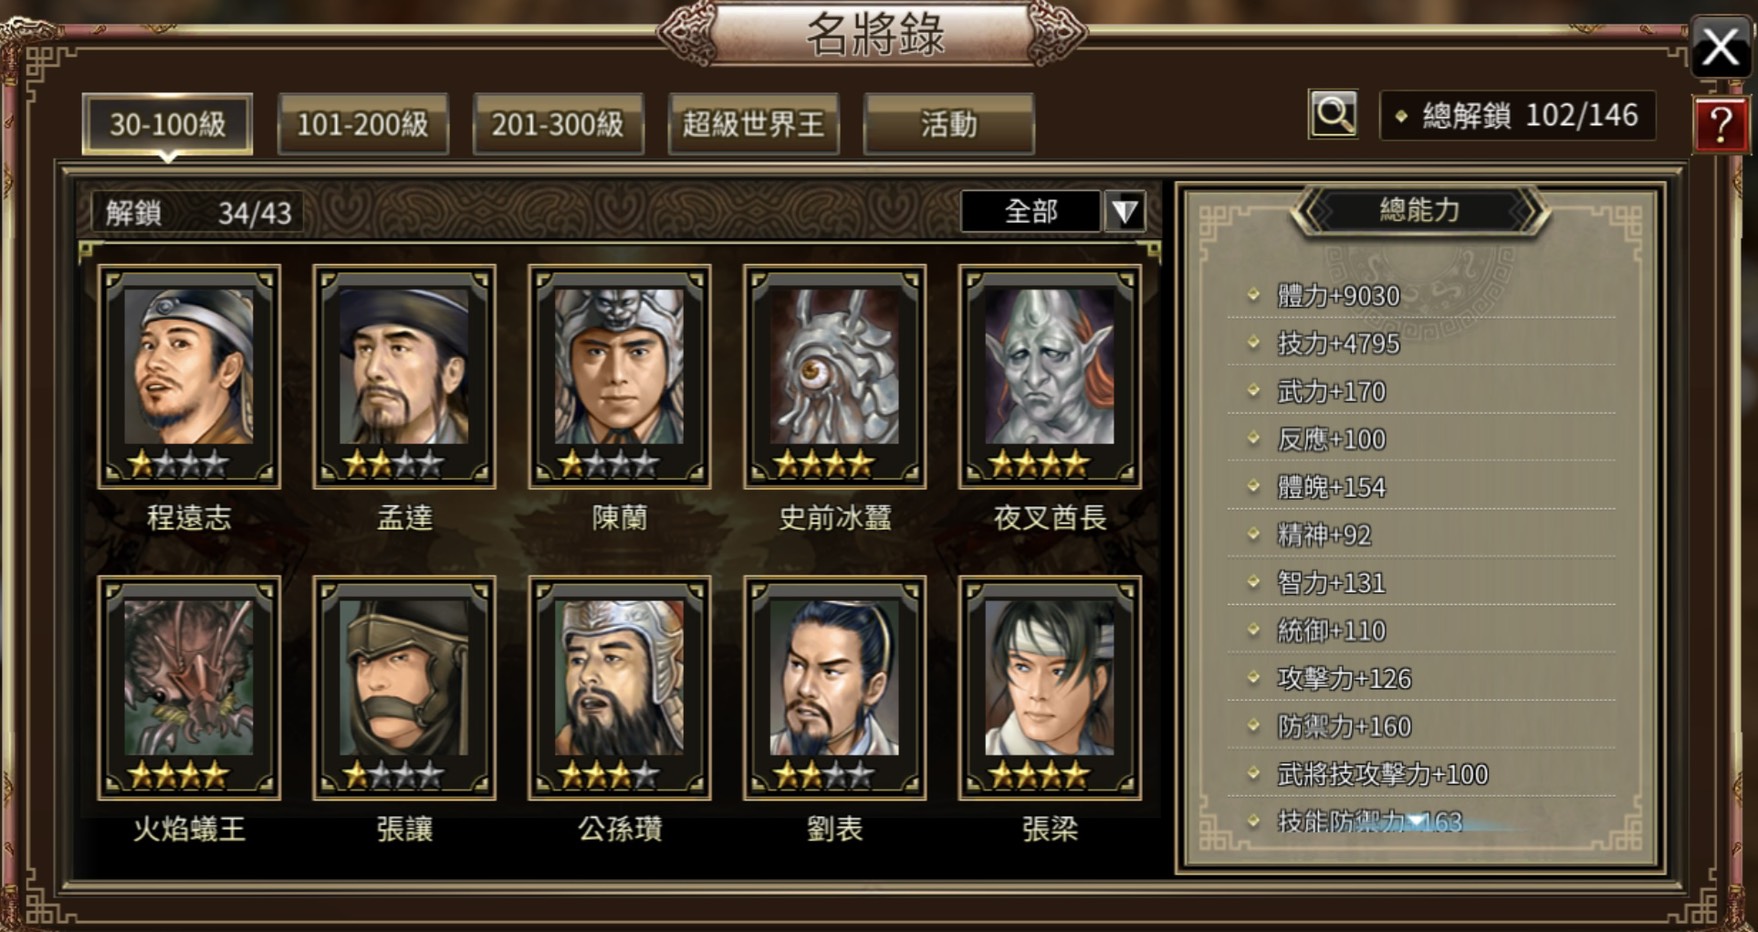Screen dimensions: 1758x932
Task: Open the magnifying glass search icon
Action: (x=1333, y=115)
